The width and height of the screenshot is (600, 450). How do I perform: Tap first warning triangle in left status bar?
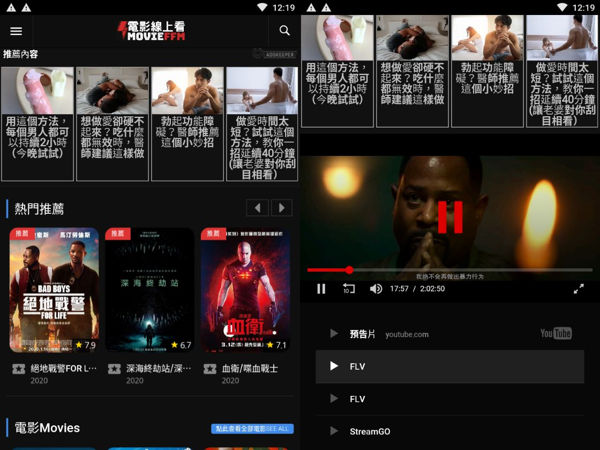tap(11, 7)
